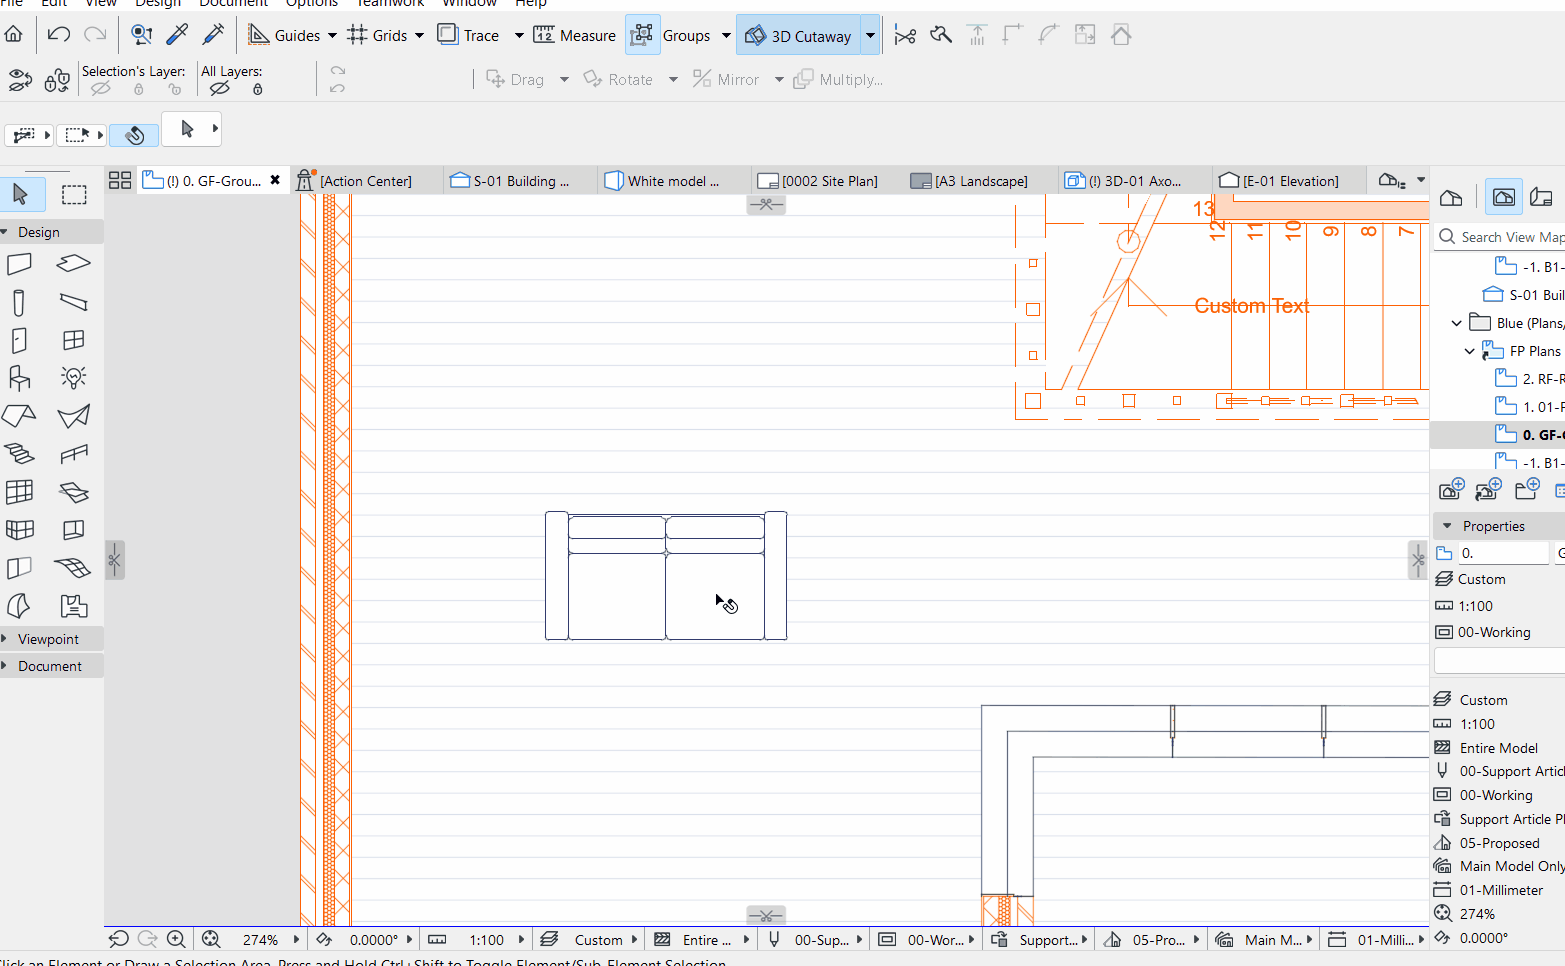Select the Arrow tool in the toolbox

coord(21,194)
